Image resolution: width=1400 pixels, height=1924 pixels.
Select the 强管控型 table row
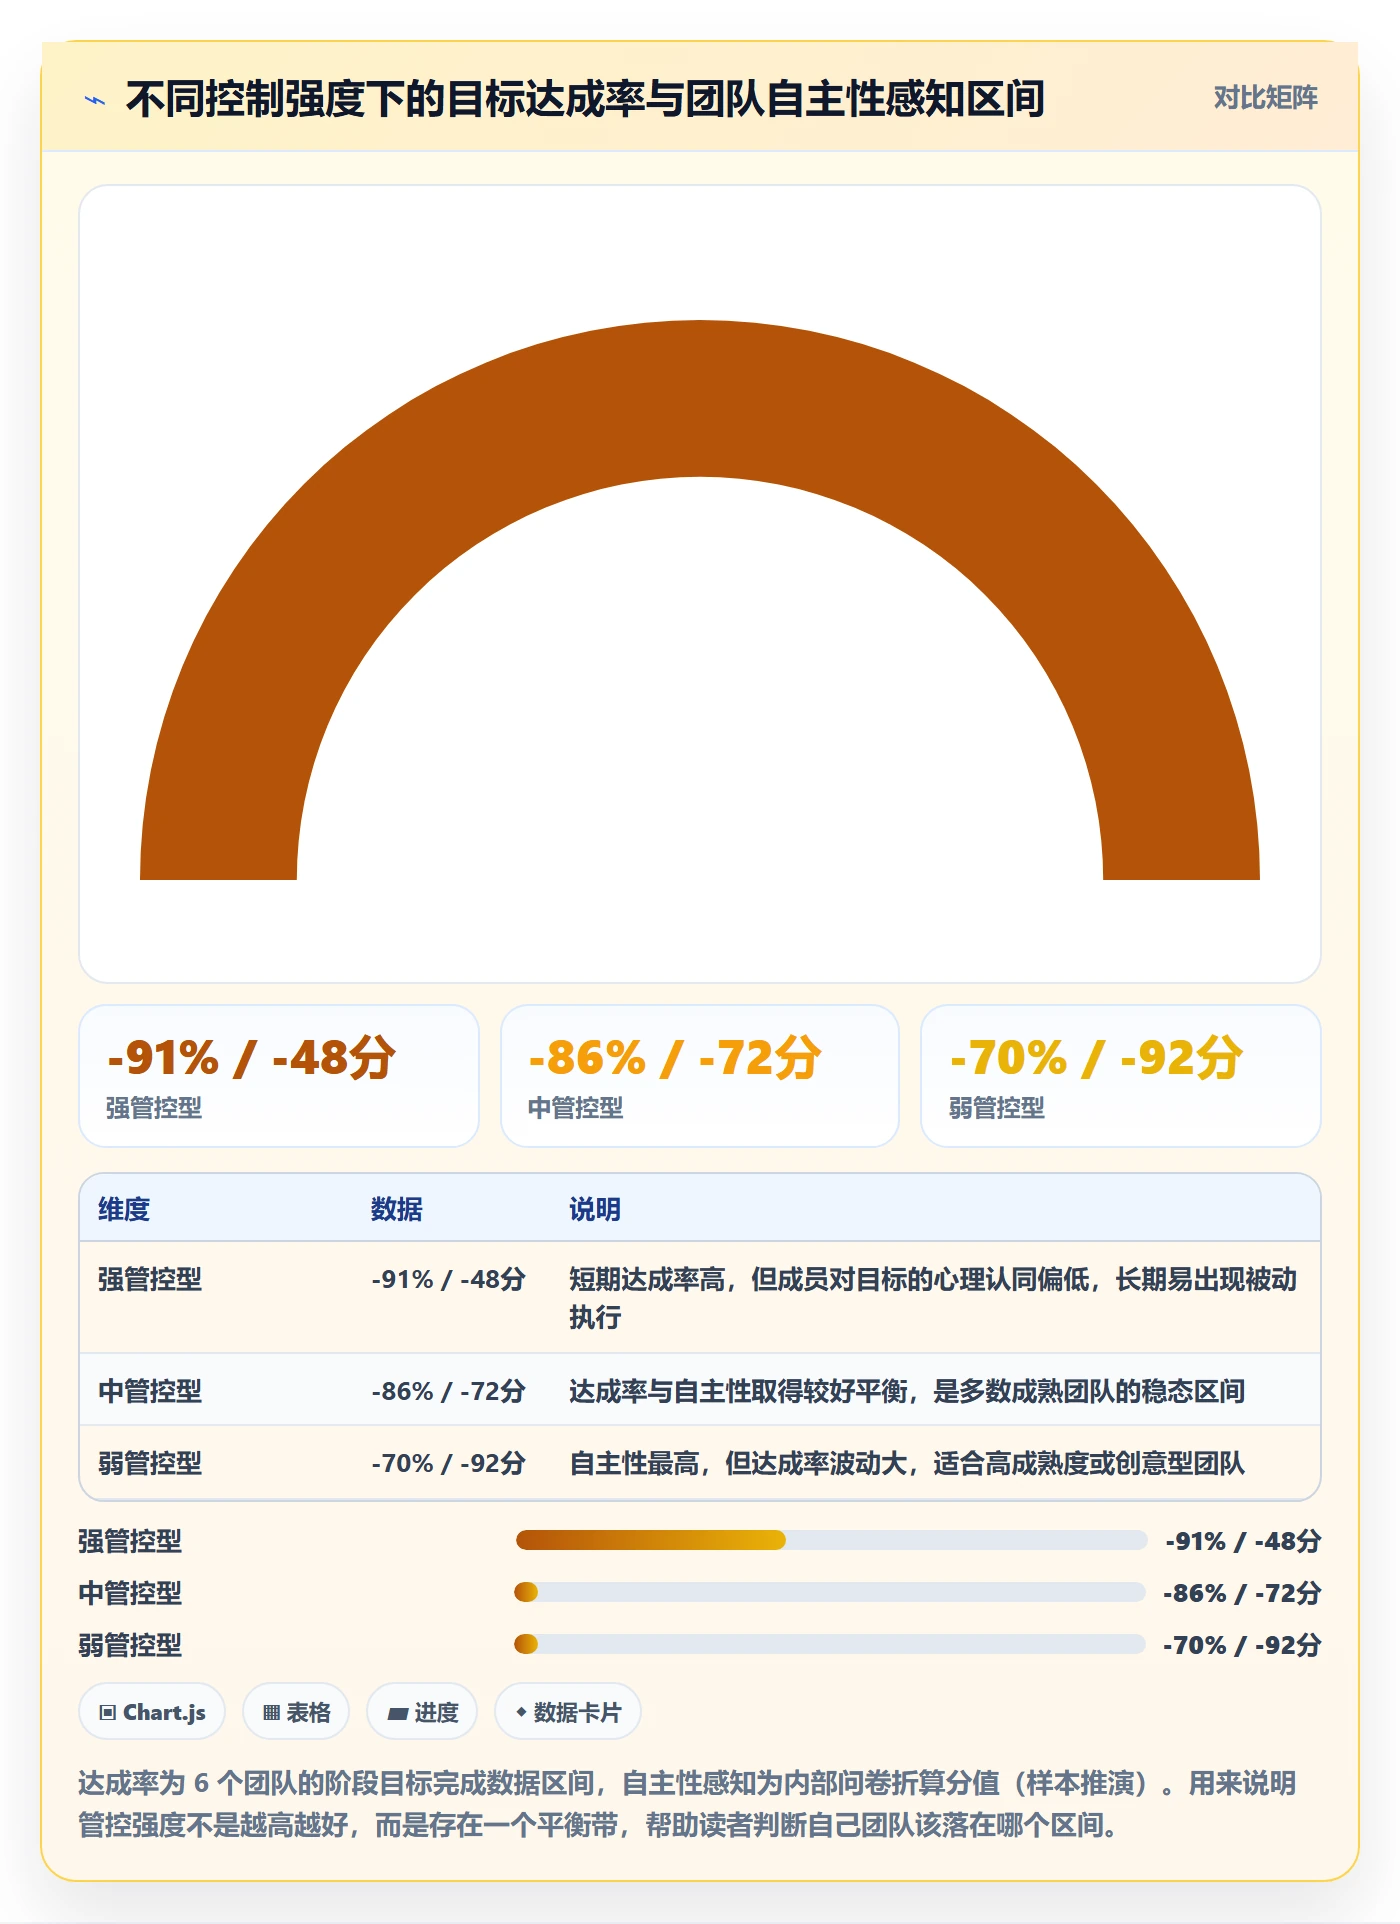click(x=700, y=1298)
